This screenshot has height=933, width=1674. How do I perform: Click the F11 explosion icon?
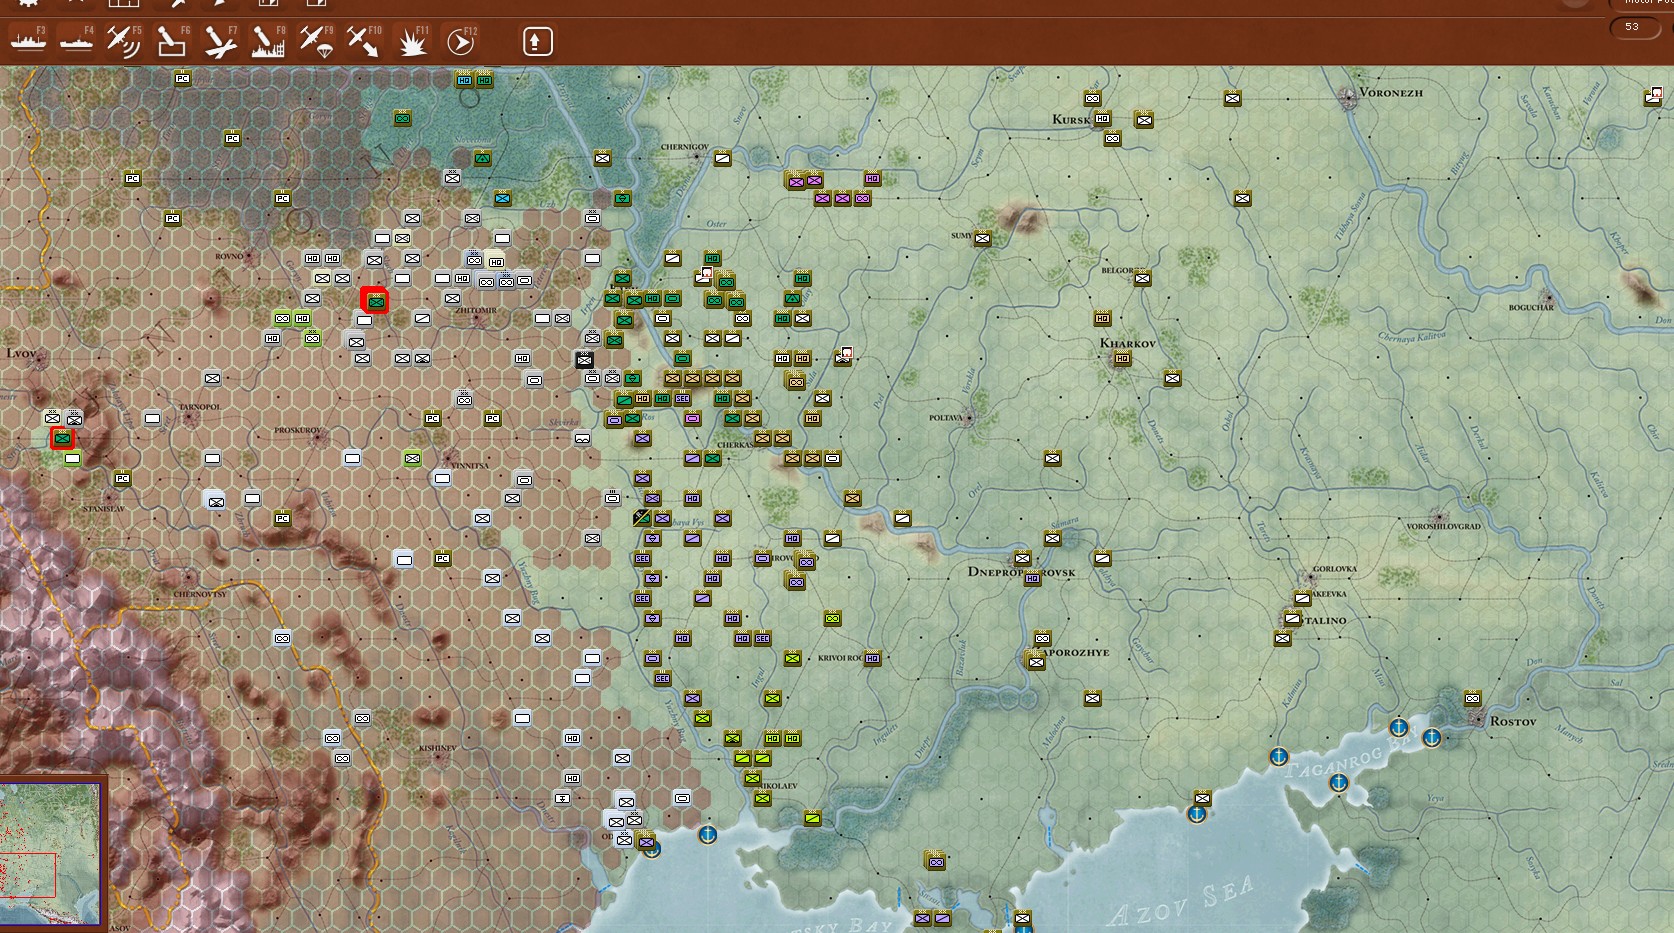pyautogui.click(x=412, y=41)
